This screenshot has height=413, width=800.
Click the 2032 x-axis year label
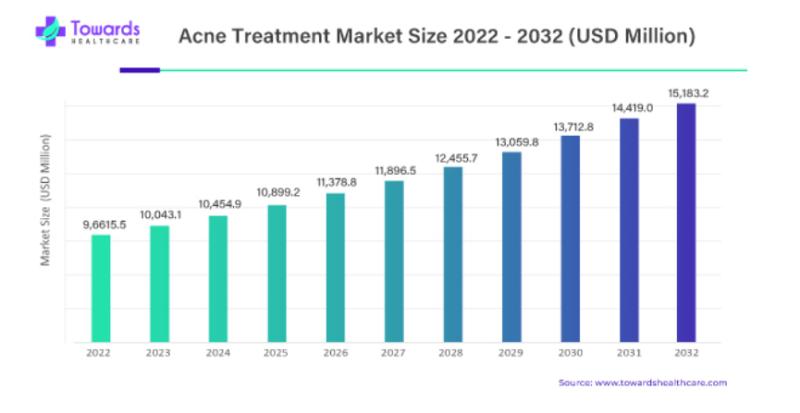(686, 353)
